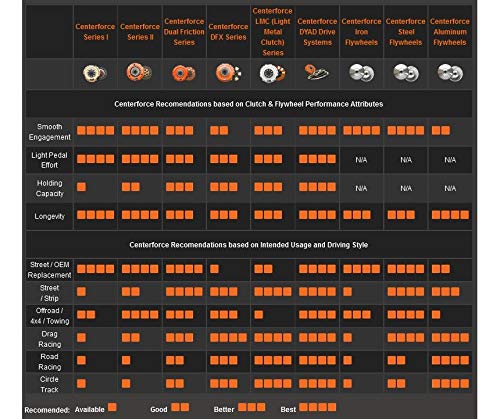Click Longevity rating for Iron Flywheels
The height and width of the screenshot is (419, 500).
point(357,215)
